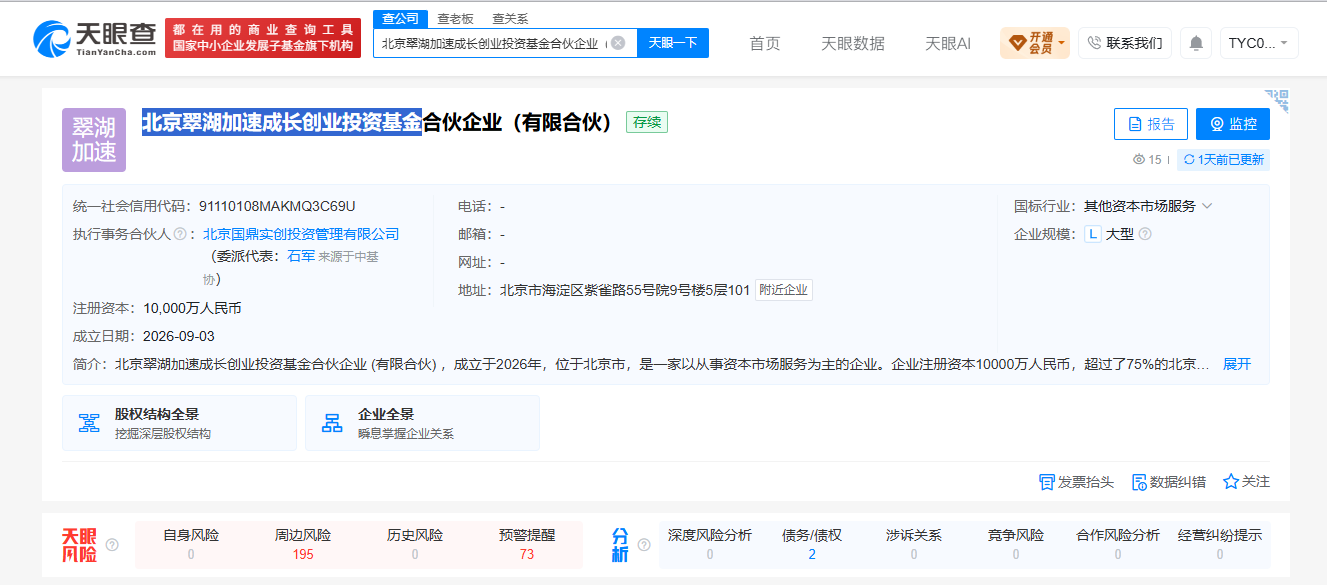The width and height of the screenshot is (1327, 585).
Task: Open 债务/债权 analysis item
Action: point(812,545)
